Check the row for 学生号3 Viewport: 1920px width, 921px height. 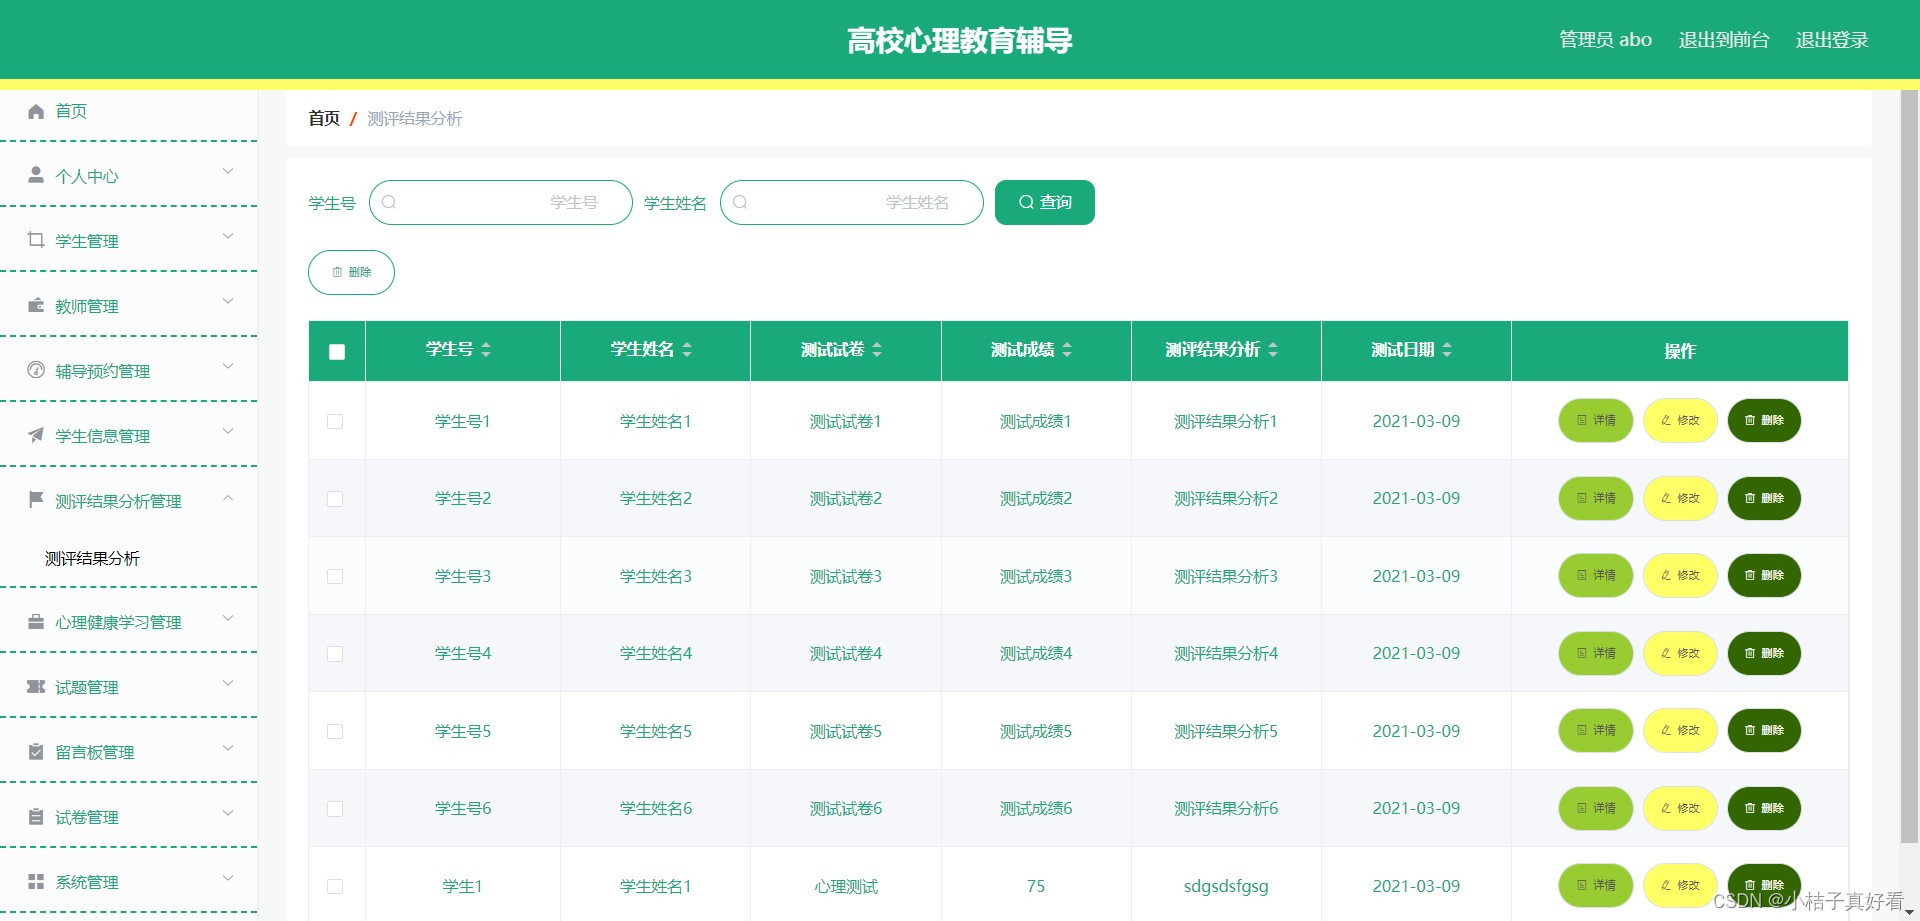point(335,576)
